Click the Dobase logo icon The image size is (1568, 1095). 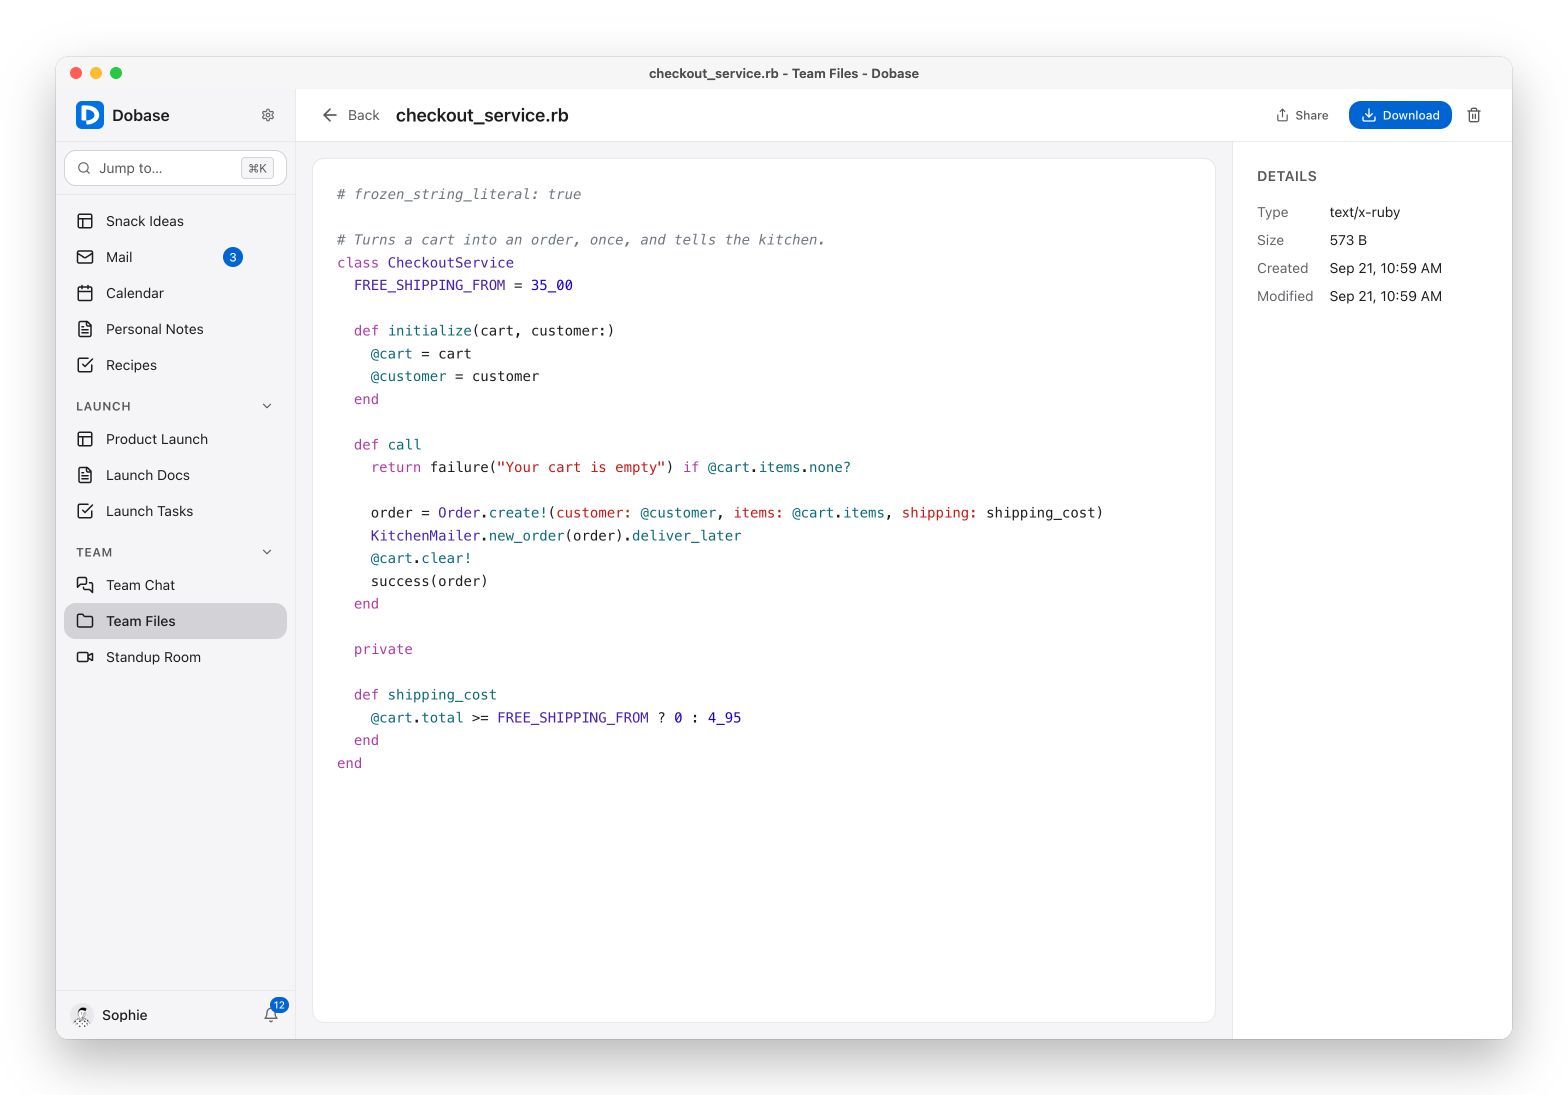click(90, 115)
